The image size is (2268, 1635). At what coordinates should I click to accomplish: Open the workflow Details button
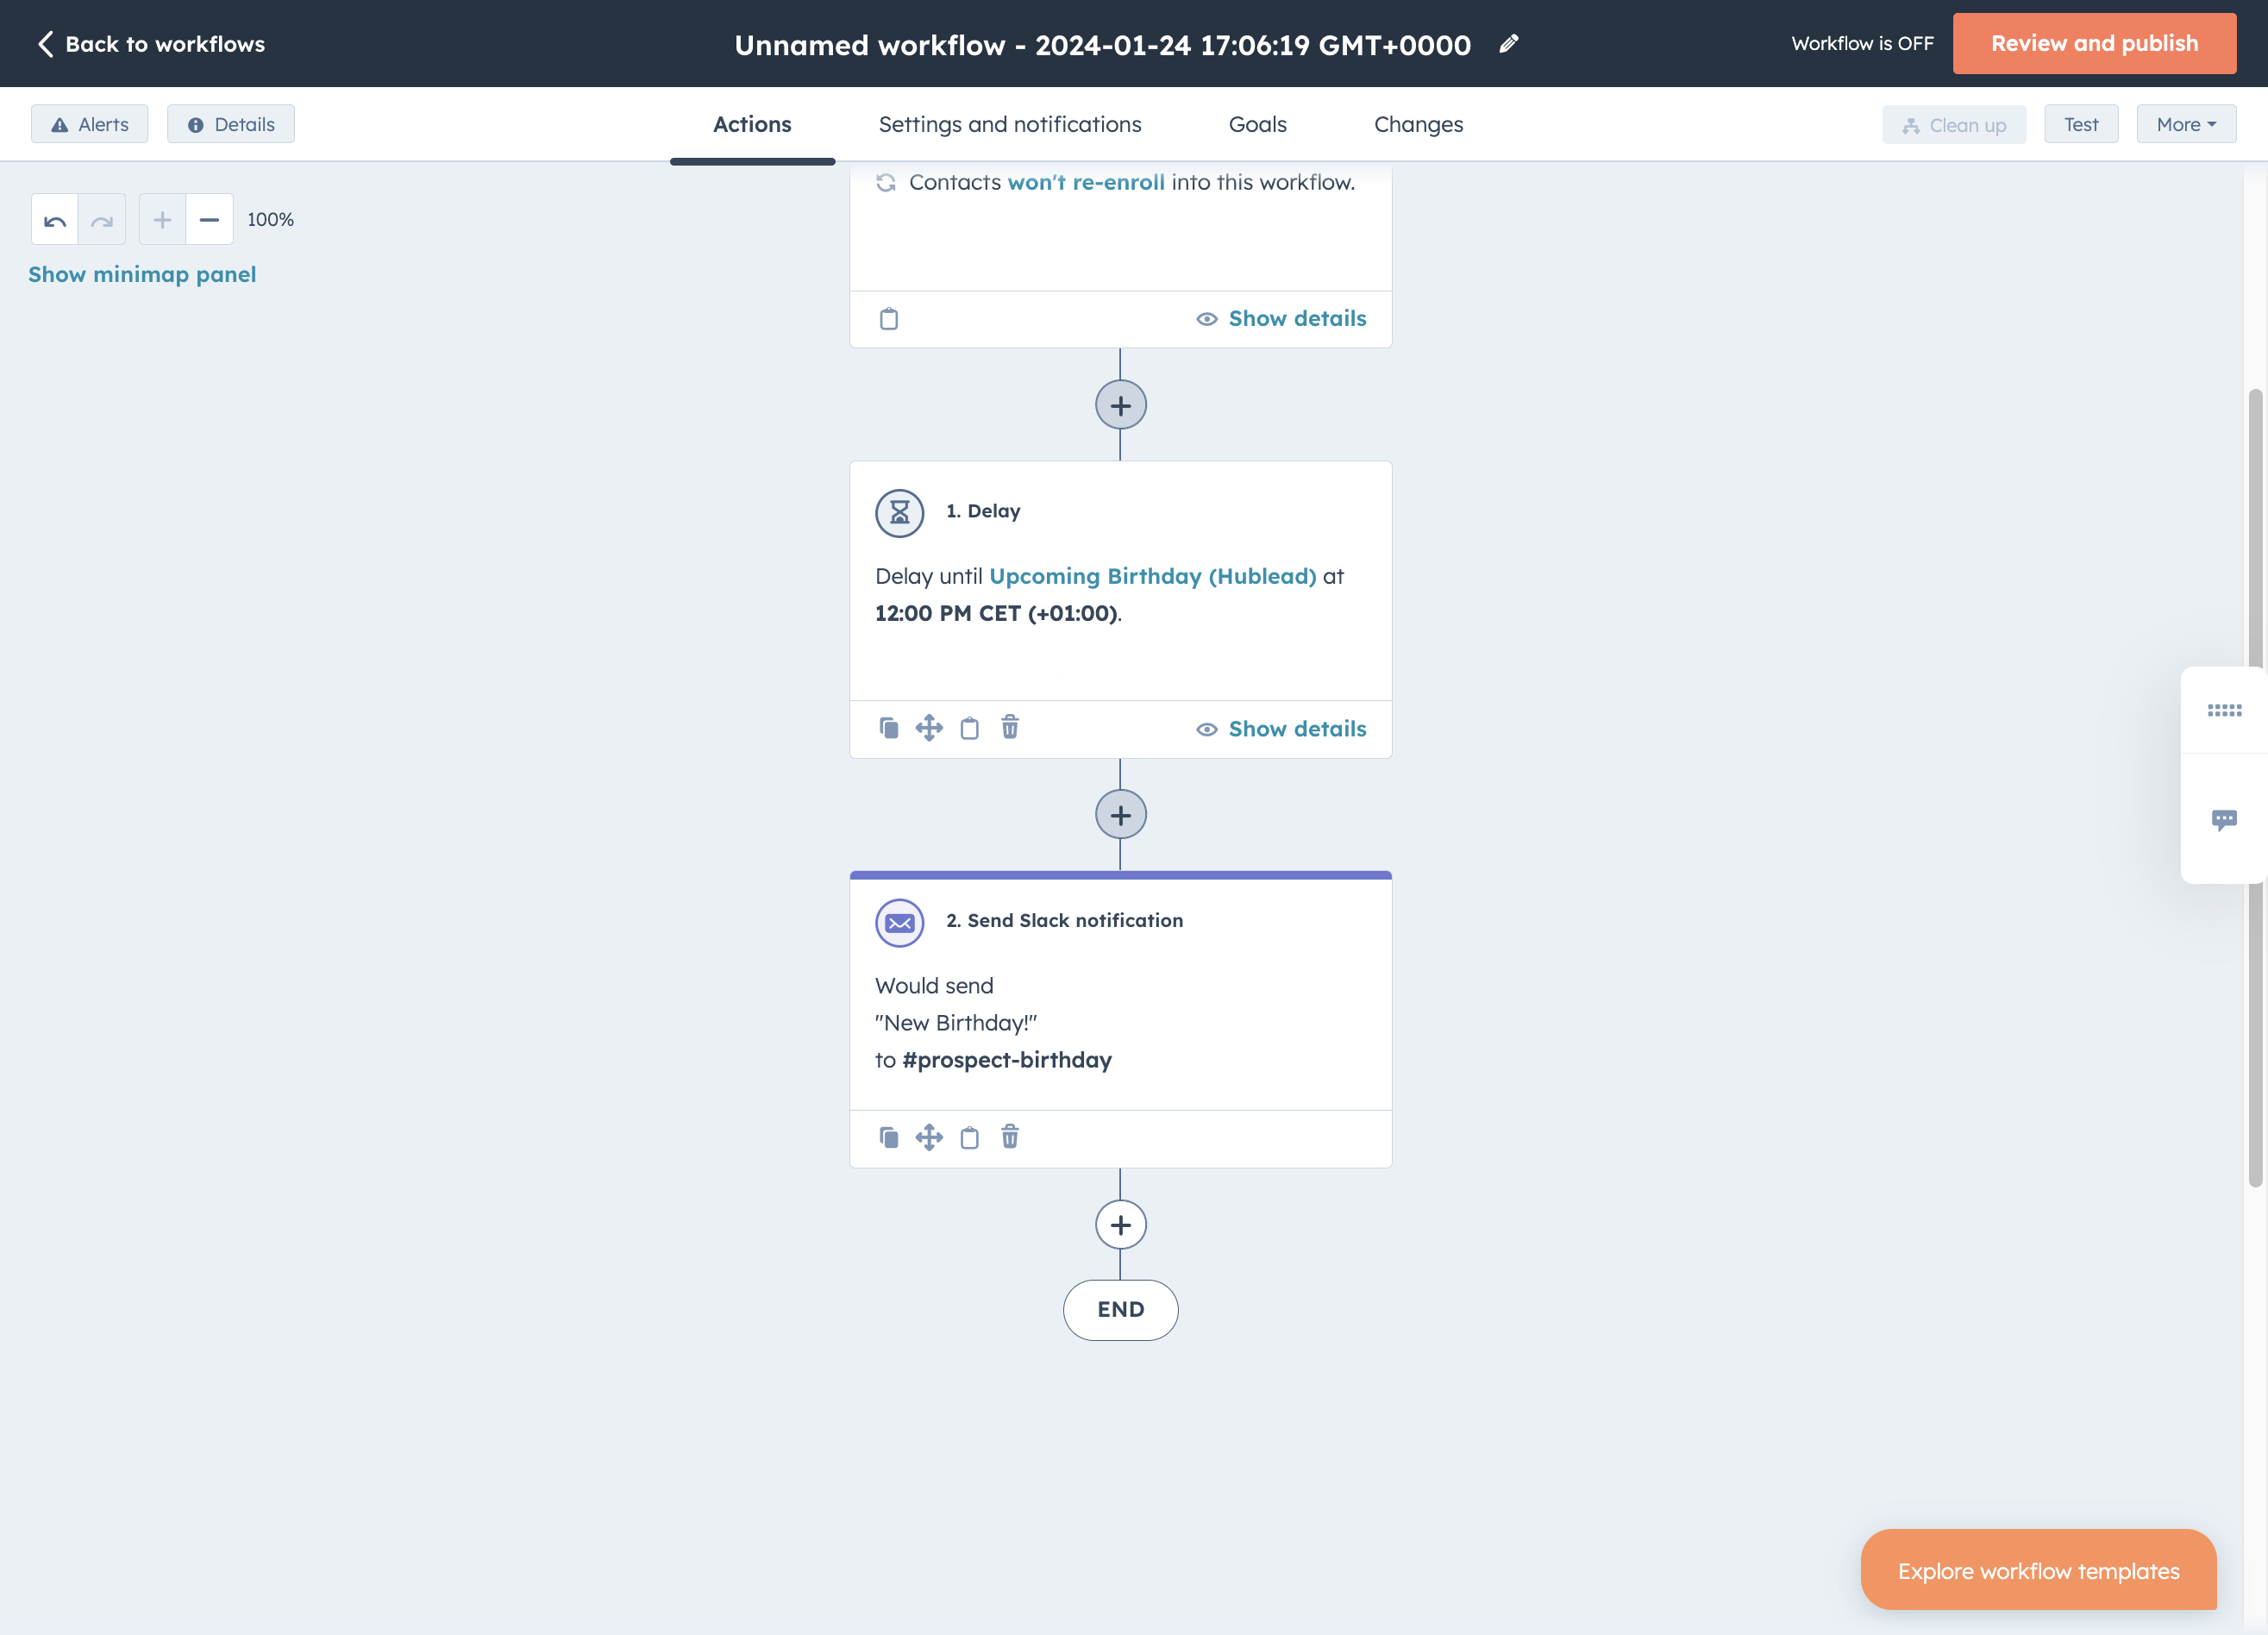click(231, 124)
